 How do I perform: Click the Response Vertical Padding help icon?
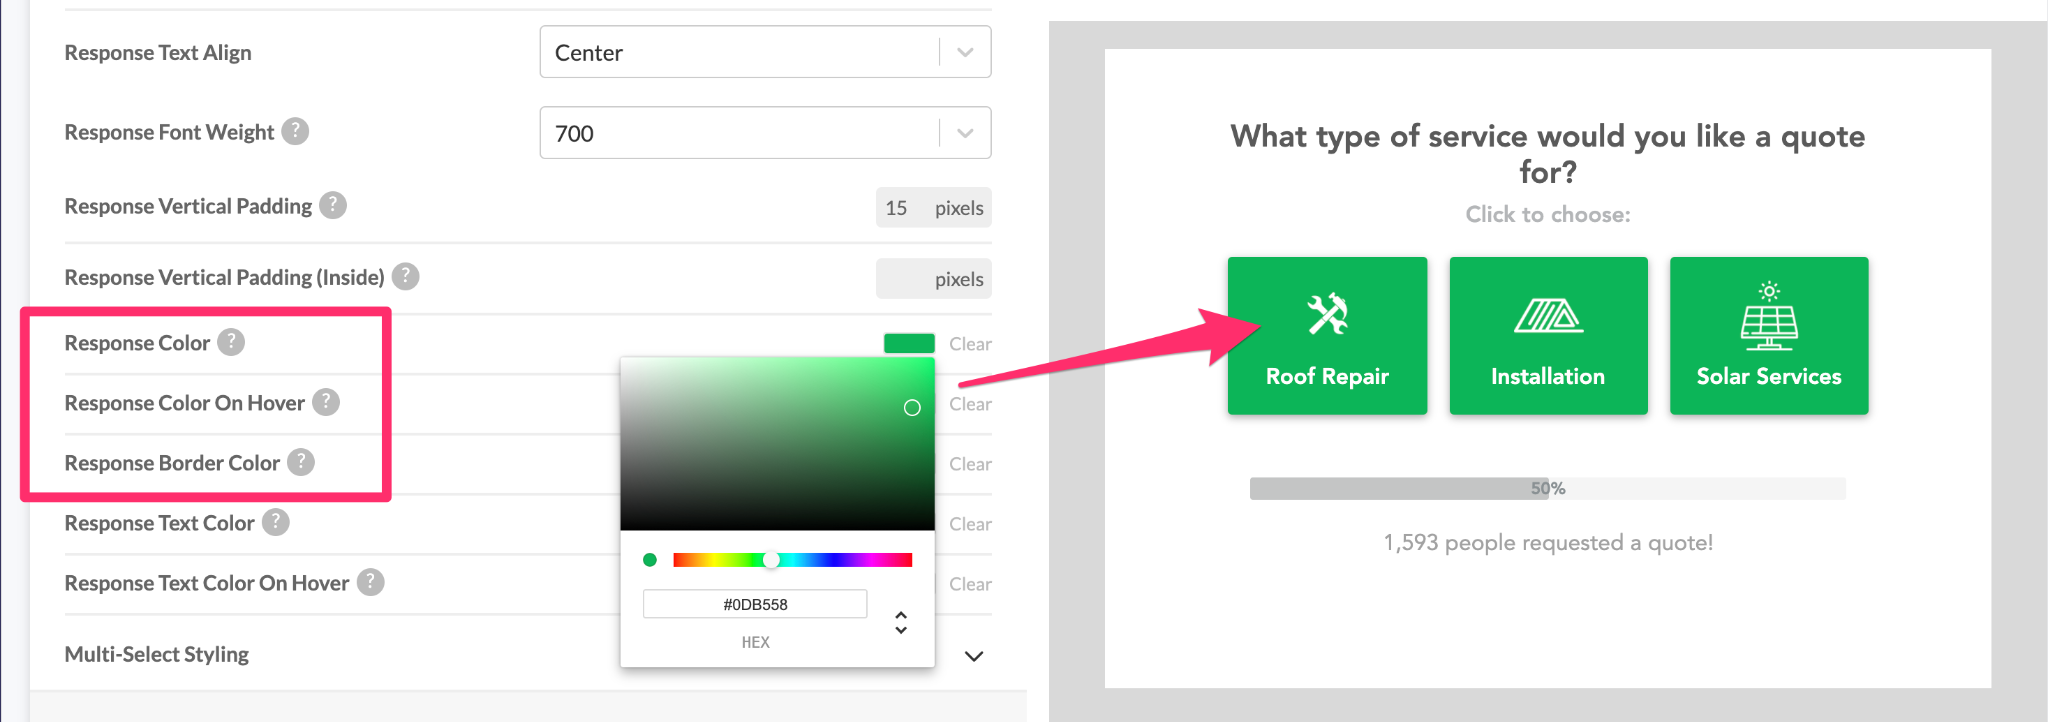click(x=333, y=205)
